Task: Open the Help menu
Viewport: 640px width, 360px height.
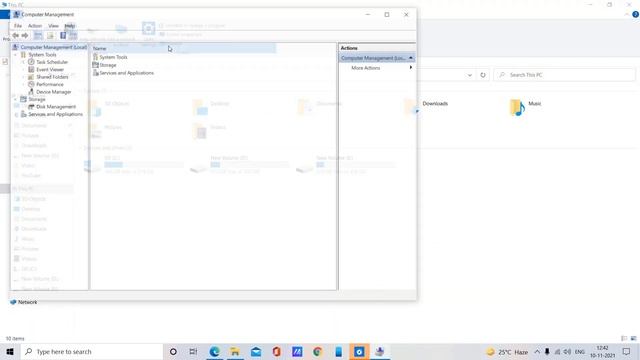Action: coord(70,26)
